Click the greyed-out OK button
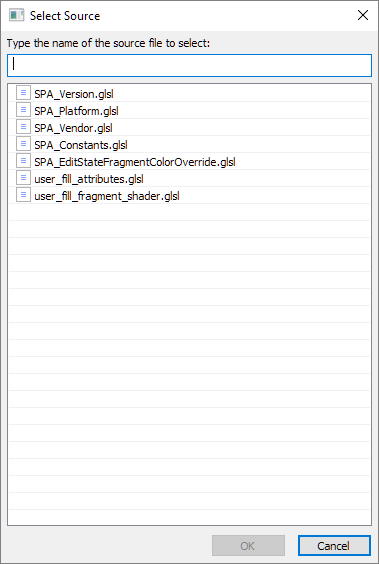This screenshot has height=564, width=379. click(x=248, y=545)
